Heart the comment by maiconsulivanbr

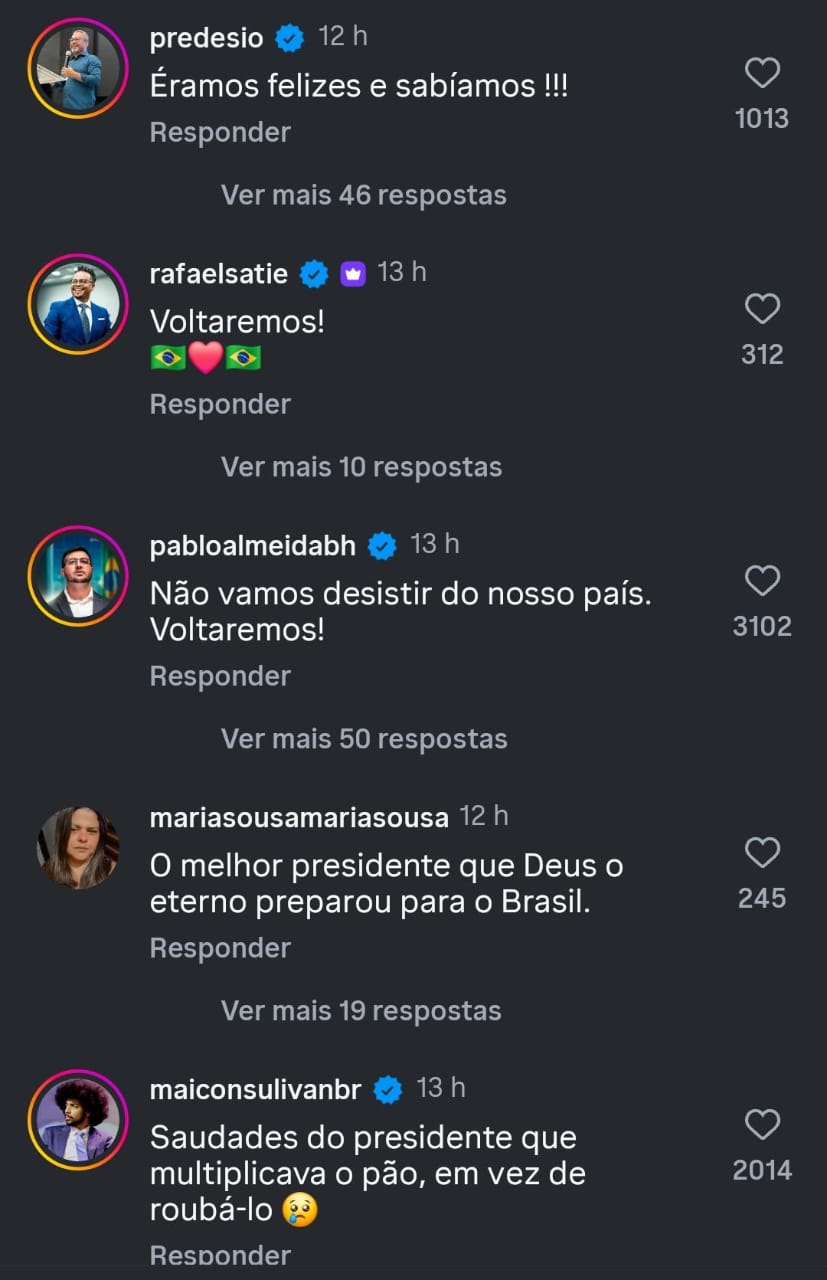pos(762,1125)
